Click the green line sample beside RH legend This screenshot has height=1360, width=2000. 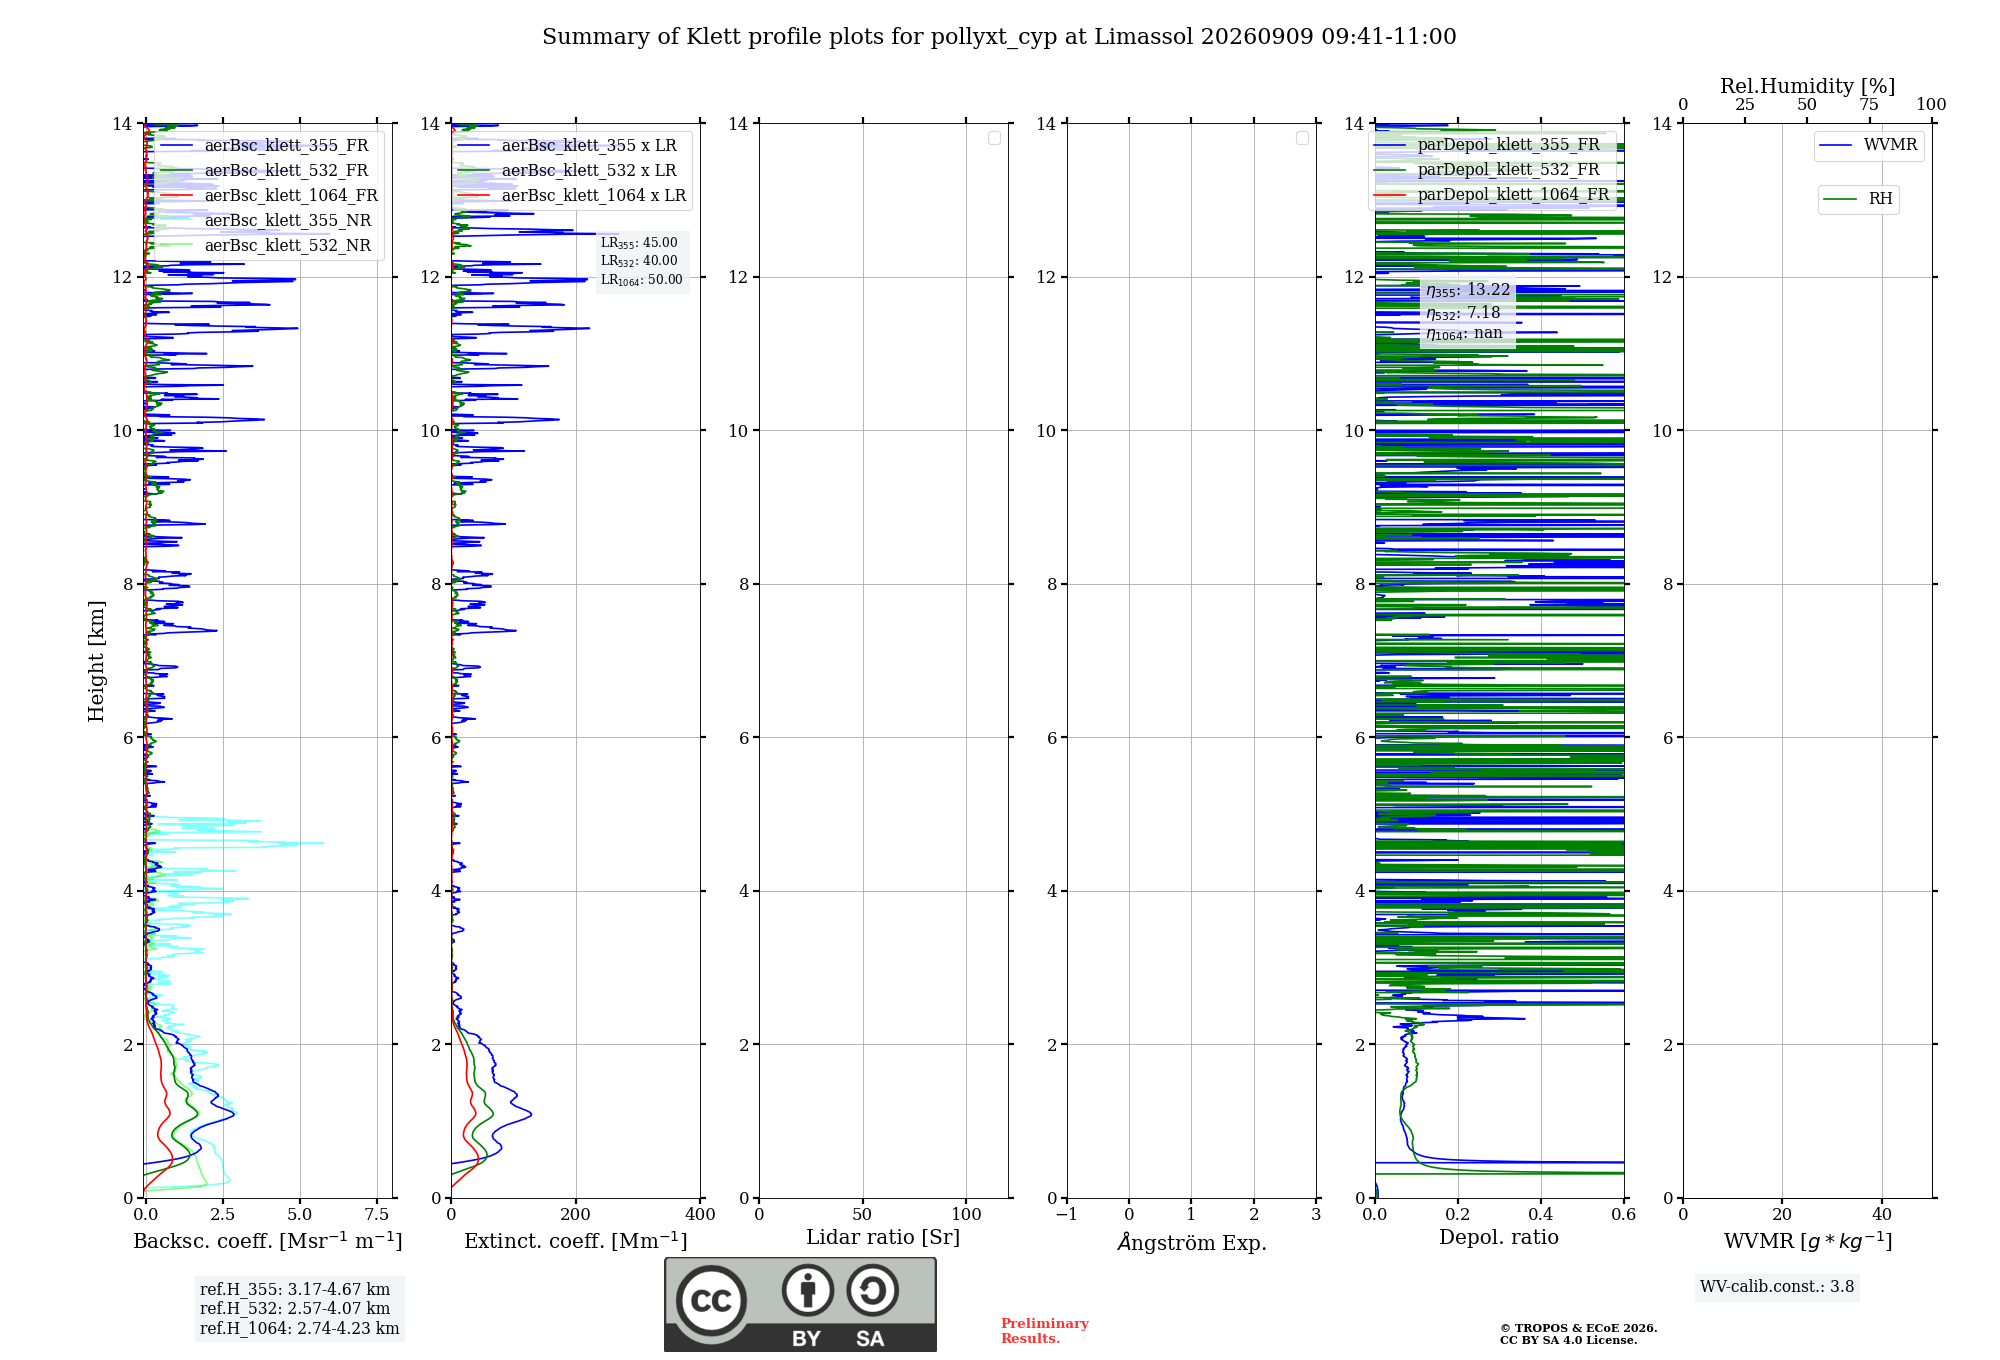tap(1840, 199)
